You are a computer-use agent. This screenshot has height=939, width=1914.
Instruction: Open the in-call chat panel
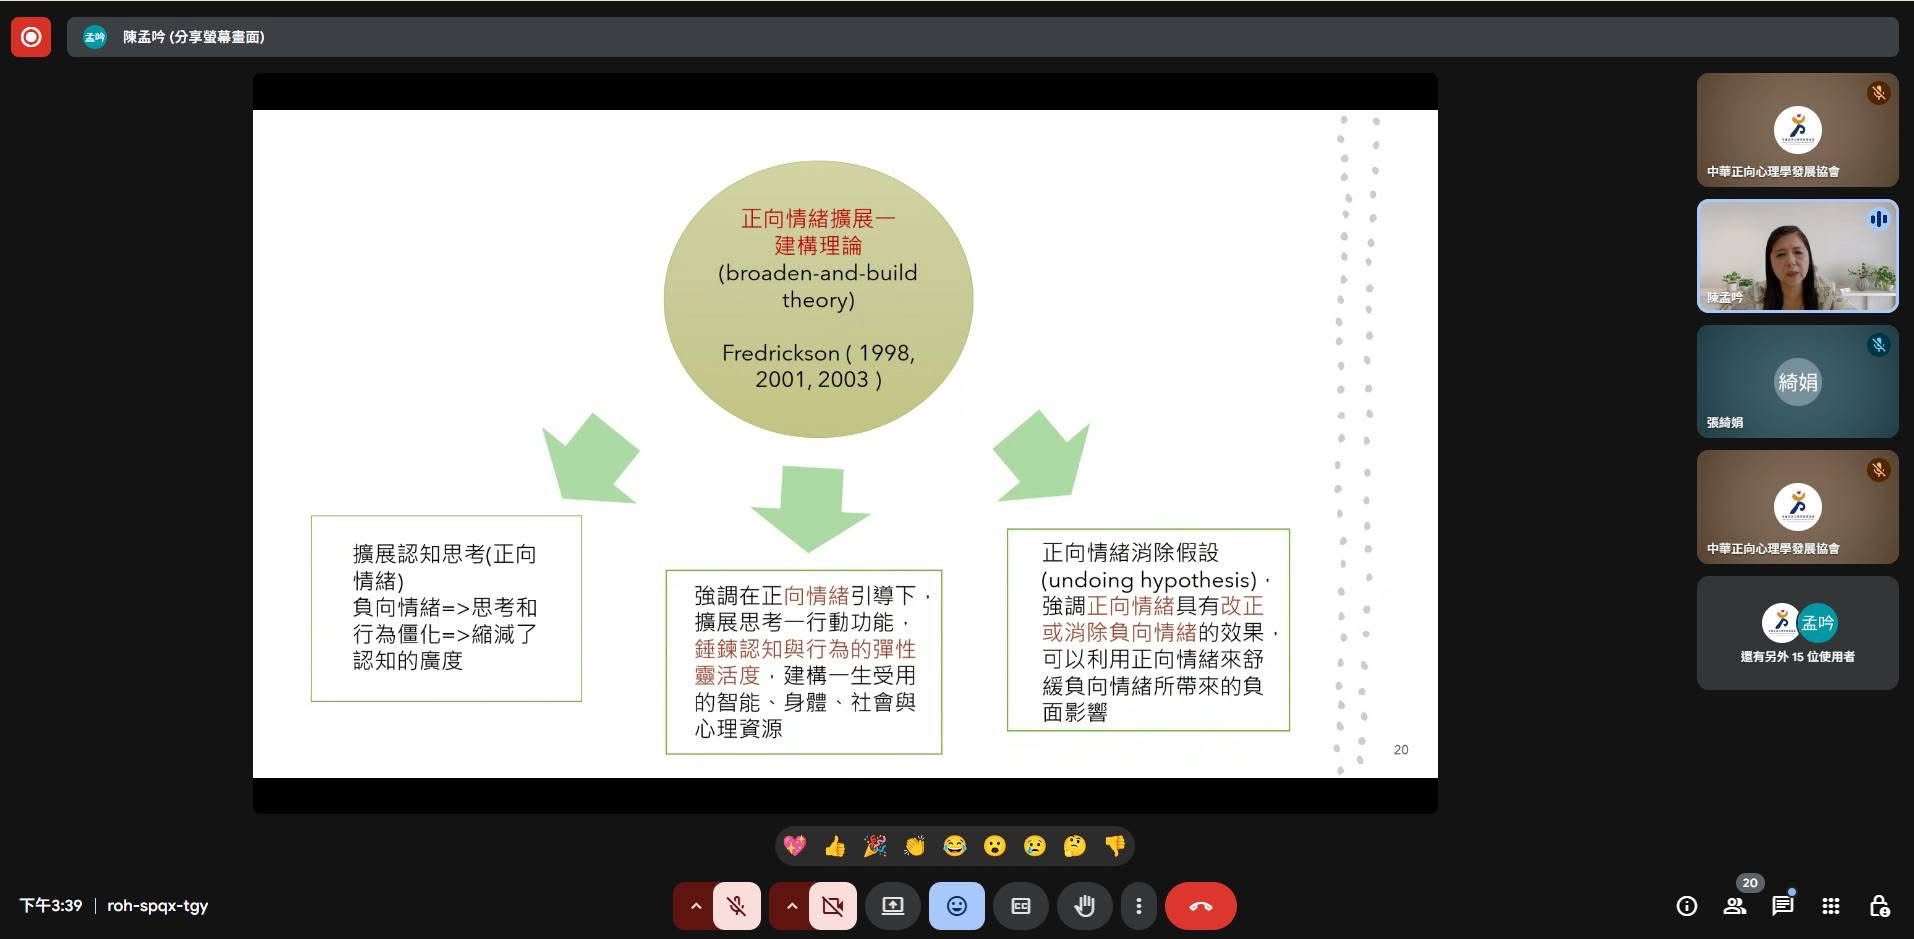tap(1782, 906)
